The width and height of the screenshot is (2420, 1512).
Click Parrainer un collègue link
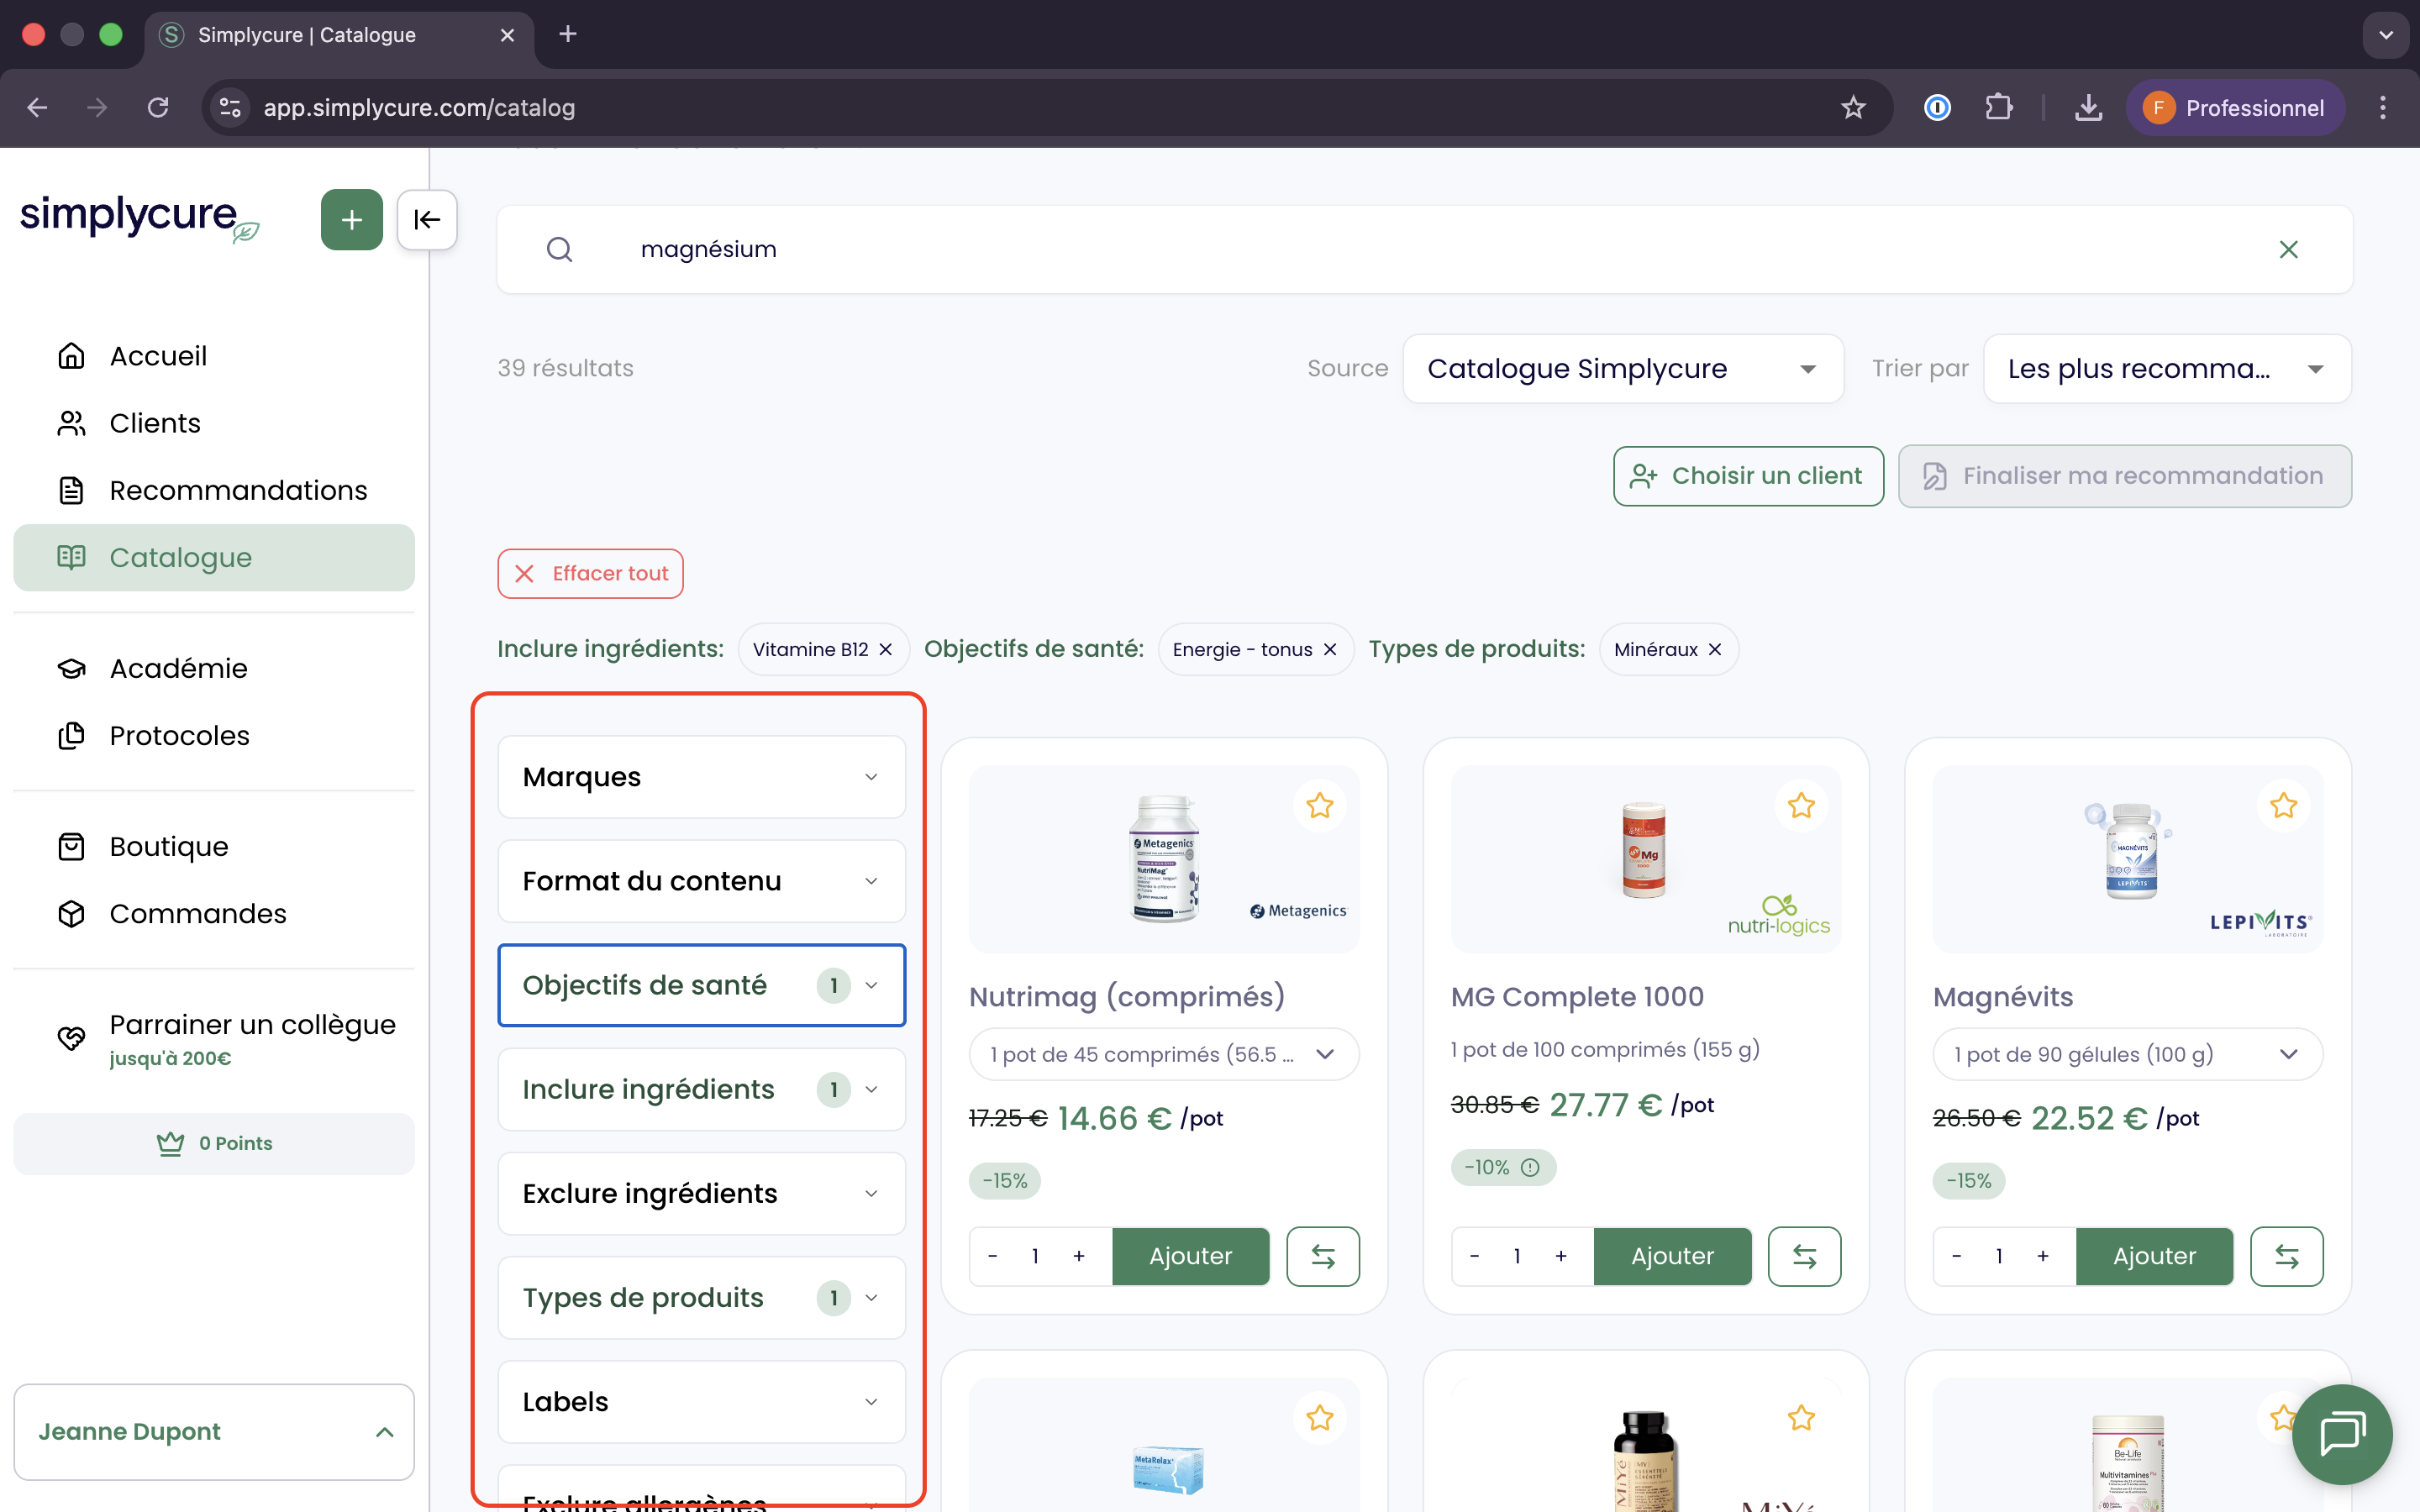[213, 1038]
